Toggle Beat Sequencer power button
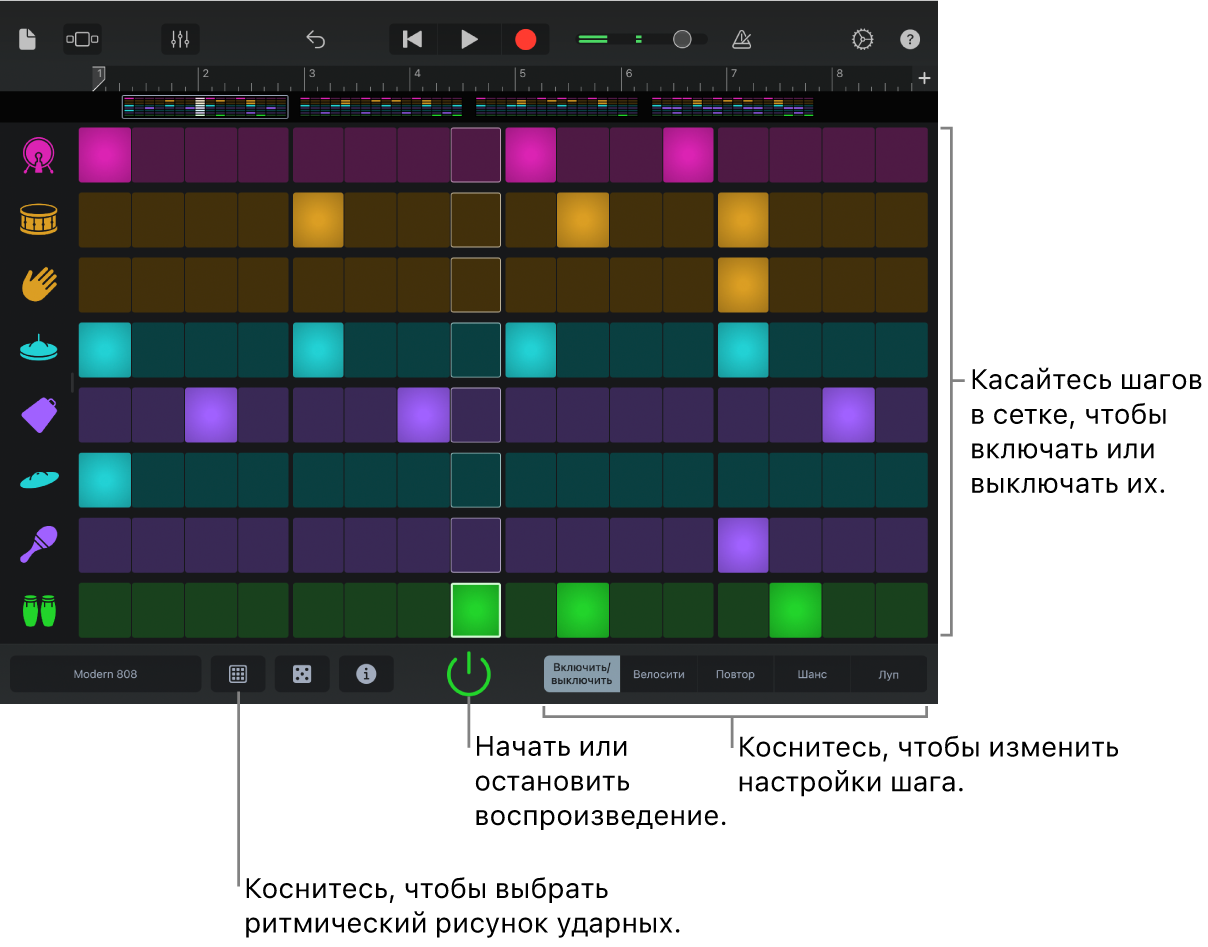This screenshot has width=1208, height=947. (468, 674)
